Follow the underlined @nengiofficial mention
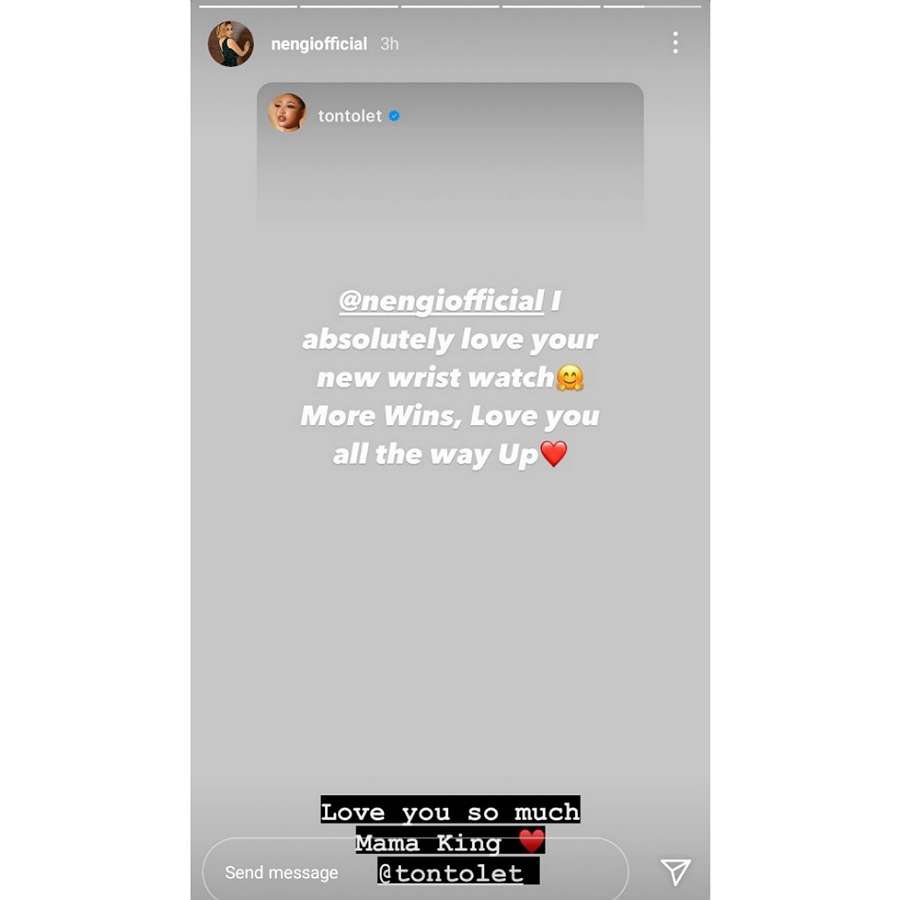Screen dimensions: 900x900 click(441, 301)
